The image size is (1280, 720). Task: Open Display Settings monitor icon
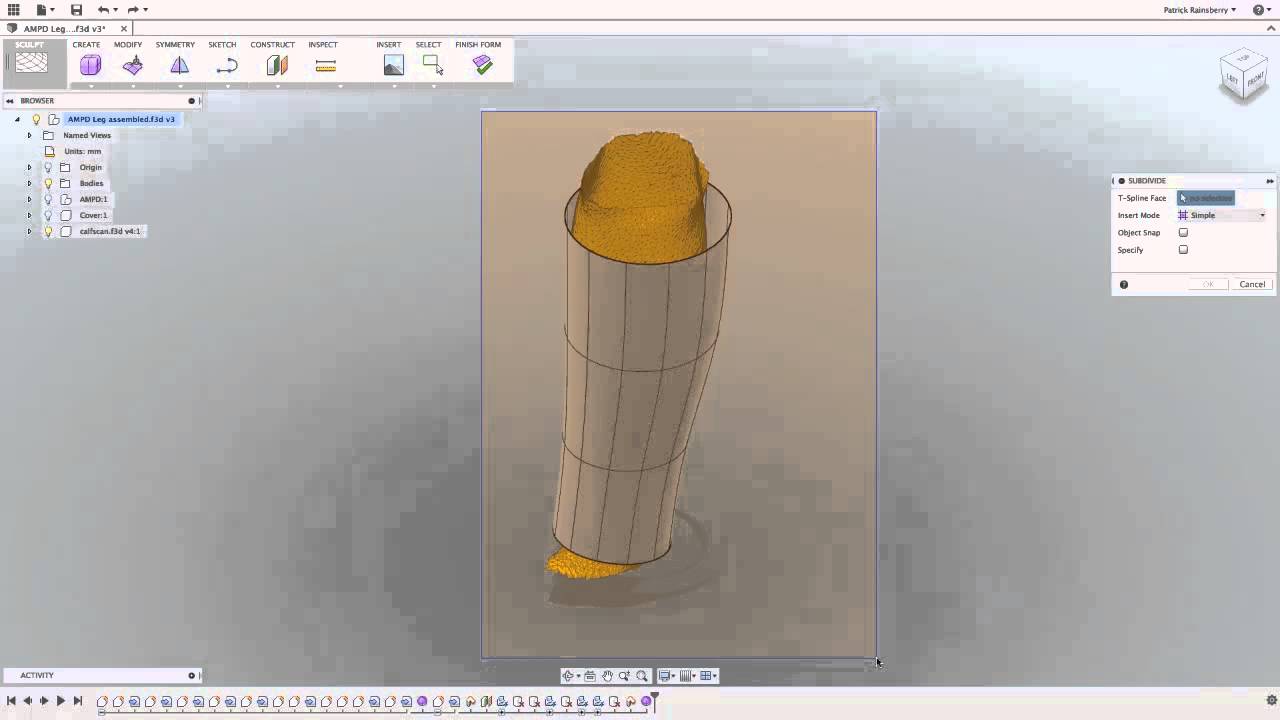point(665,676)
